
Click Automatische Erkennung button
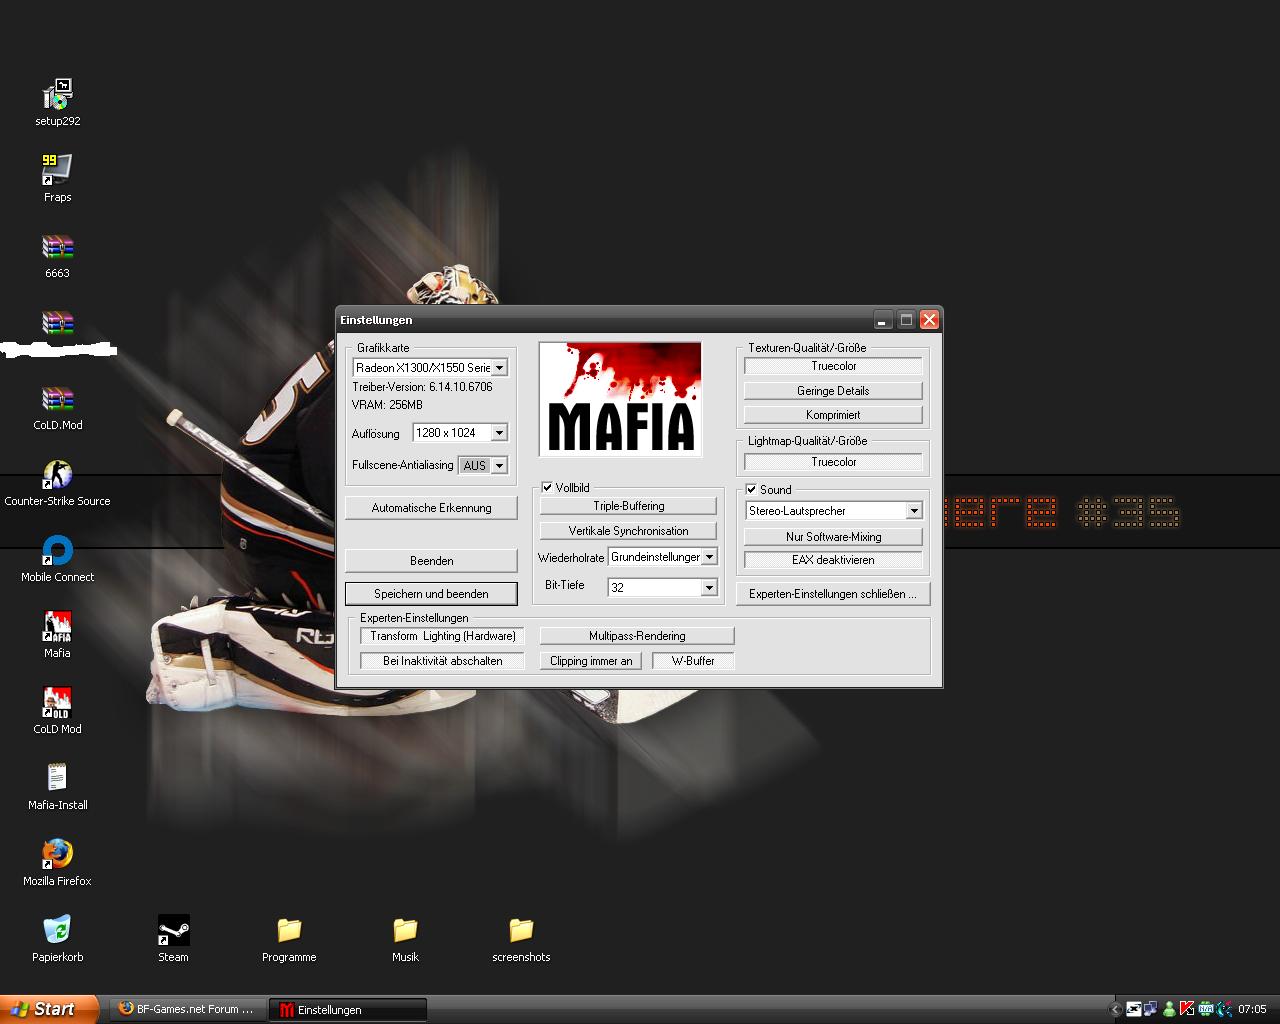coord(431,508)
